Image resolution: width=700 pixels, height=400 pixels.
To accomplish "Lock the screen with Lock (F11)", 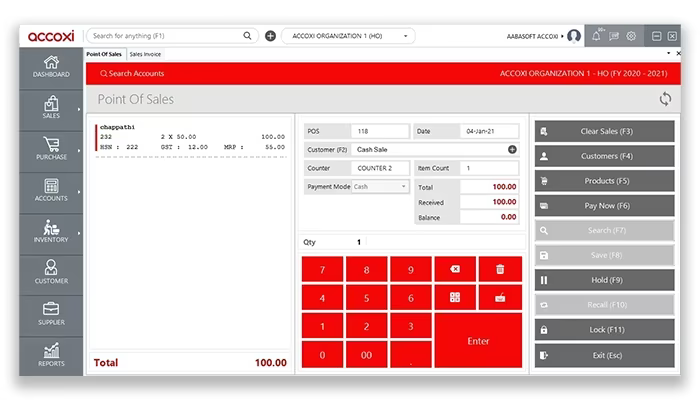I will (x=604, y=330).
